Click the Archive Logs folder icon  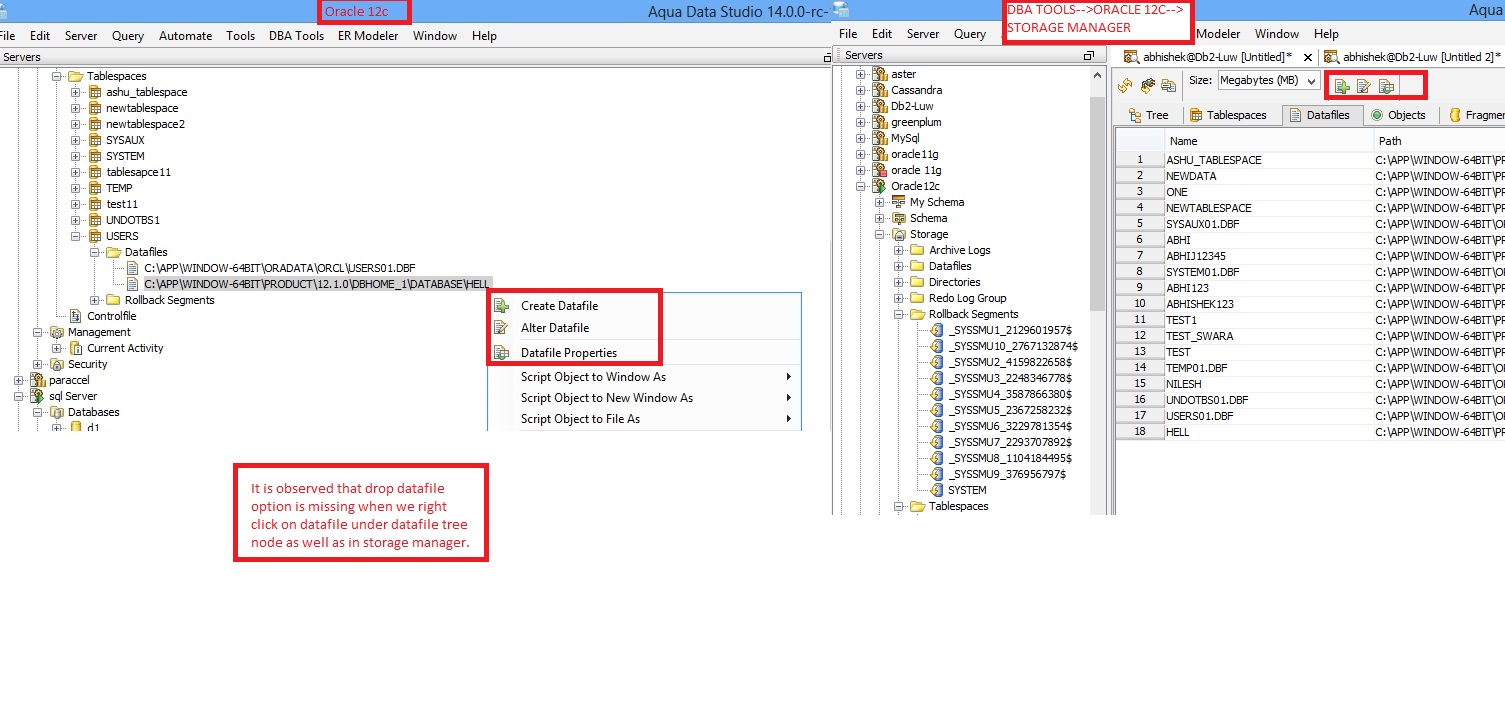pos(917,250)
